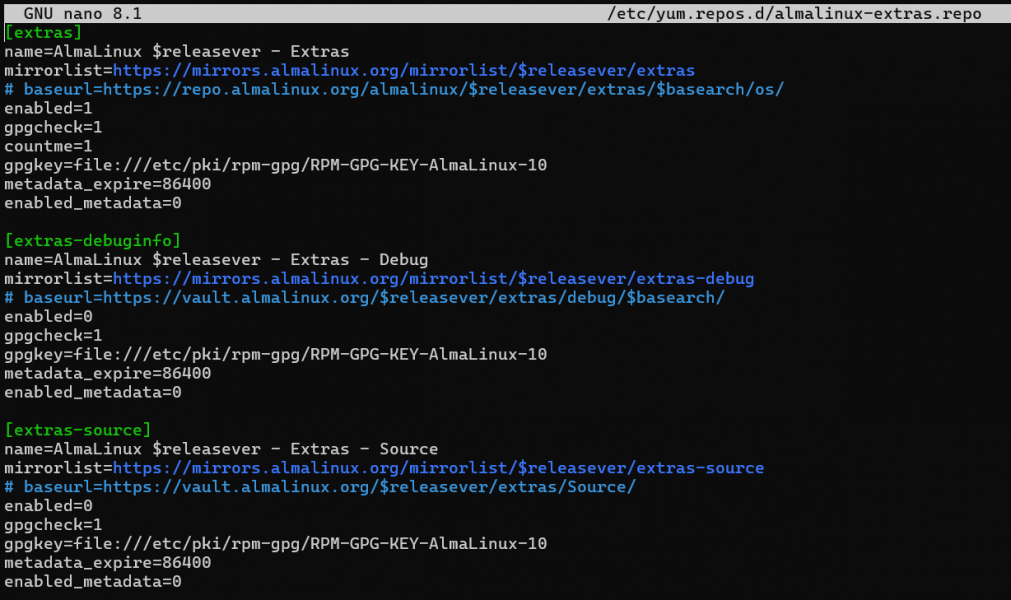Image resolution: width=1011 pixels, height=600 pixels.
Task: Click metadata_expire=86400 in the [extras-debuginfo] section
Action: coord(108,374)
